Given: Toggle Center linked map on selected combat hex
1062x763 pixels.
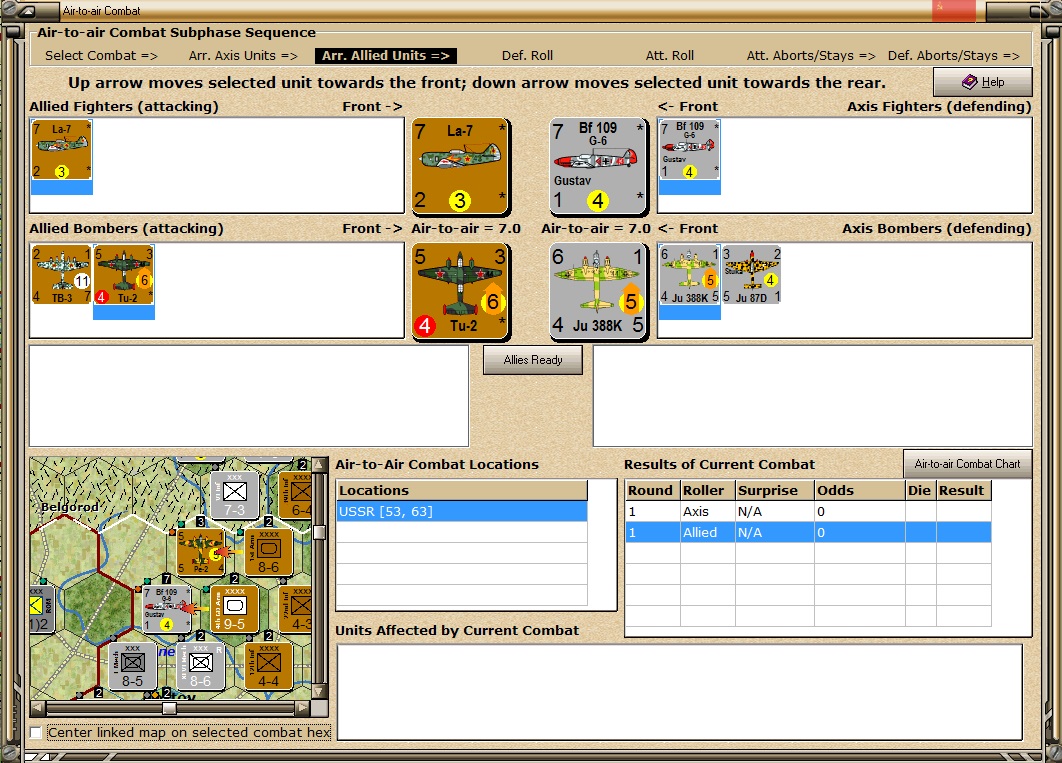Looking at the screenshot, I should tap(36, 733).
